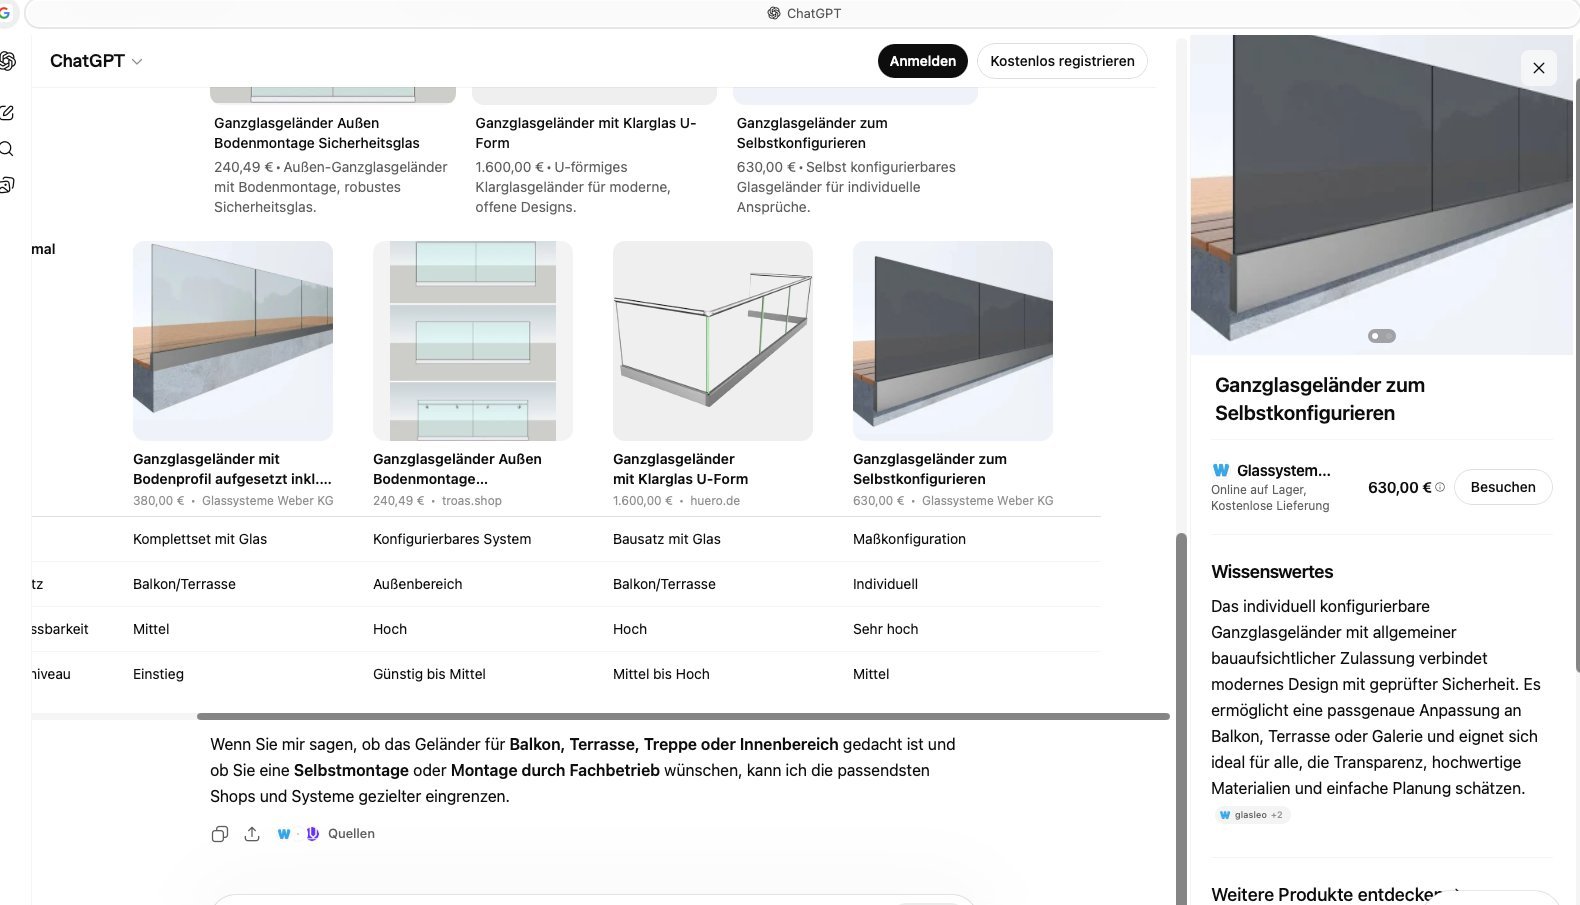
Task: Select the 'Bausatz mit Glas' cell
Action: coord(667,539)
